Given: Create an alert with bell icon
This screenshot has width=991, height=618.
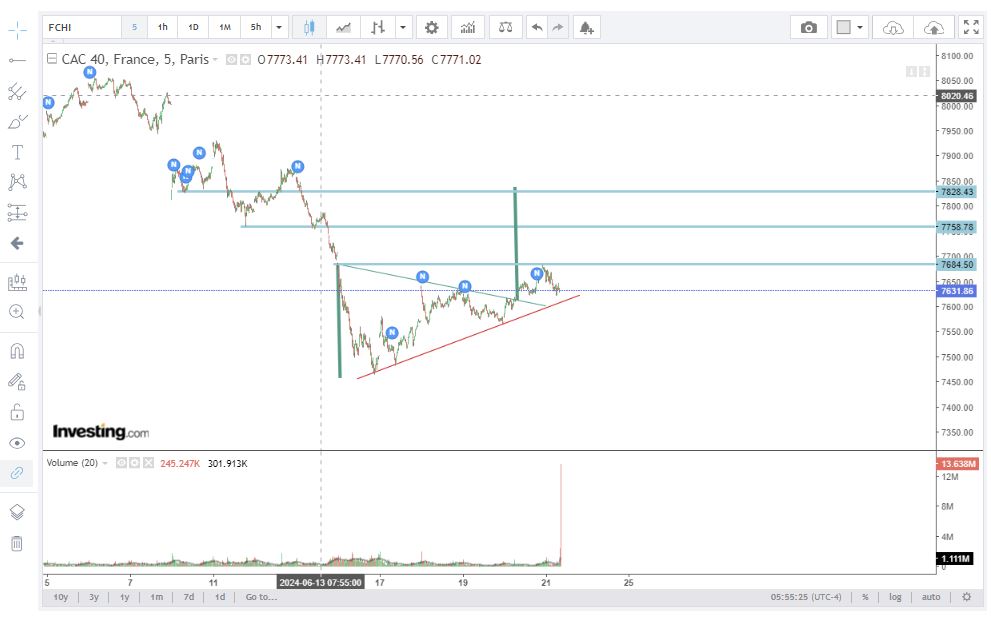Looking at the screenshot, I should tap(586, 27).
